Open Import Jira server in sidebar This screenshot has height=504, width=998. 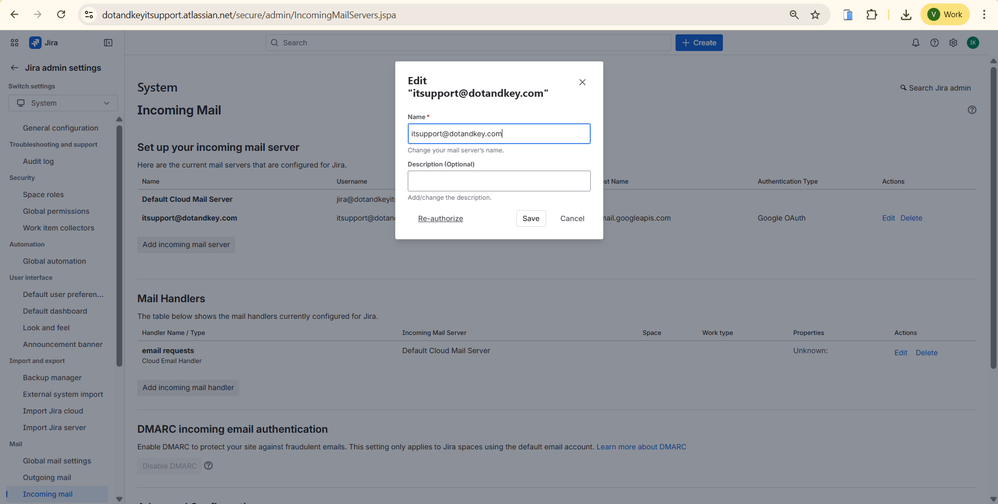(x=54, y=428)
